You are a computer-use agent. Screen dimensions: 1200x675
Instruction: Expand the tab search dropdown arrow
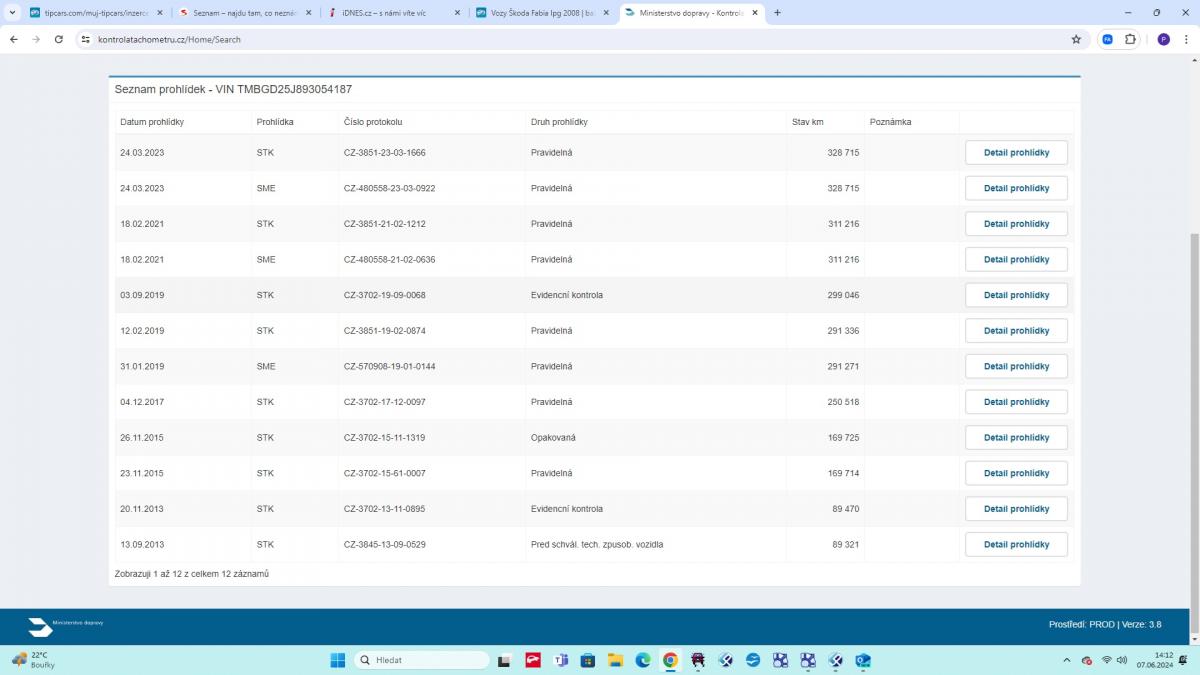12,13
